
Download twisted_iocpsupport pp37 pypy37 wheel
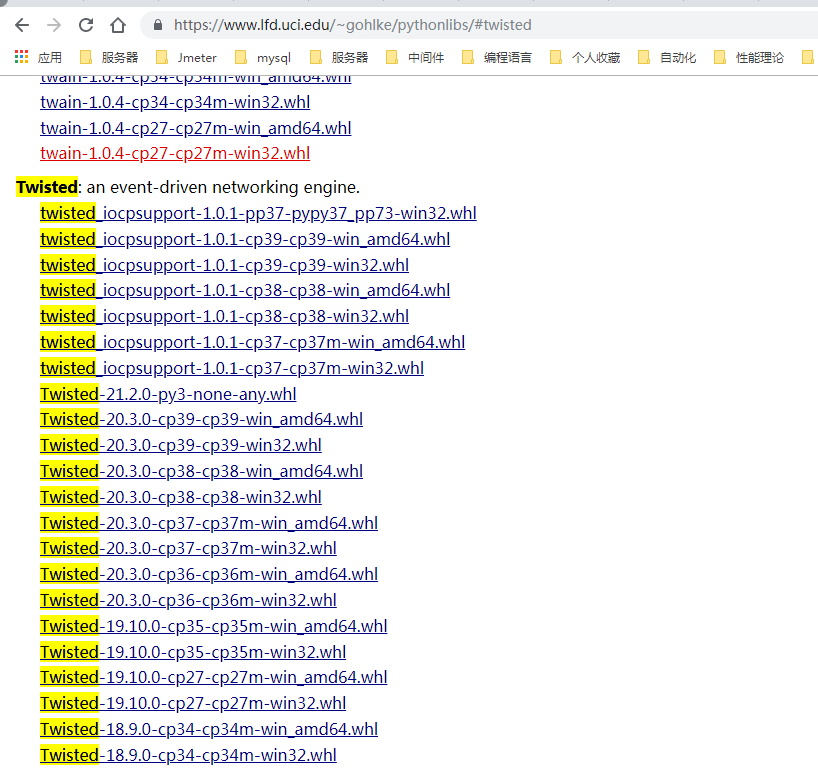tap(258, 213)
